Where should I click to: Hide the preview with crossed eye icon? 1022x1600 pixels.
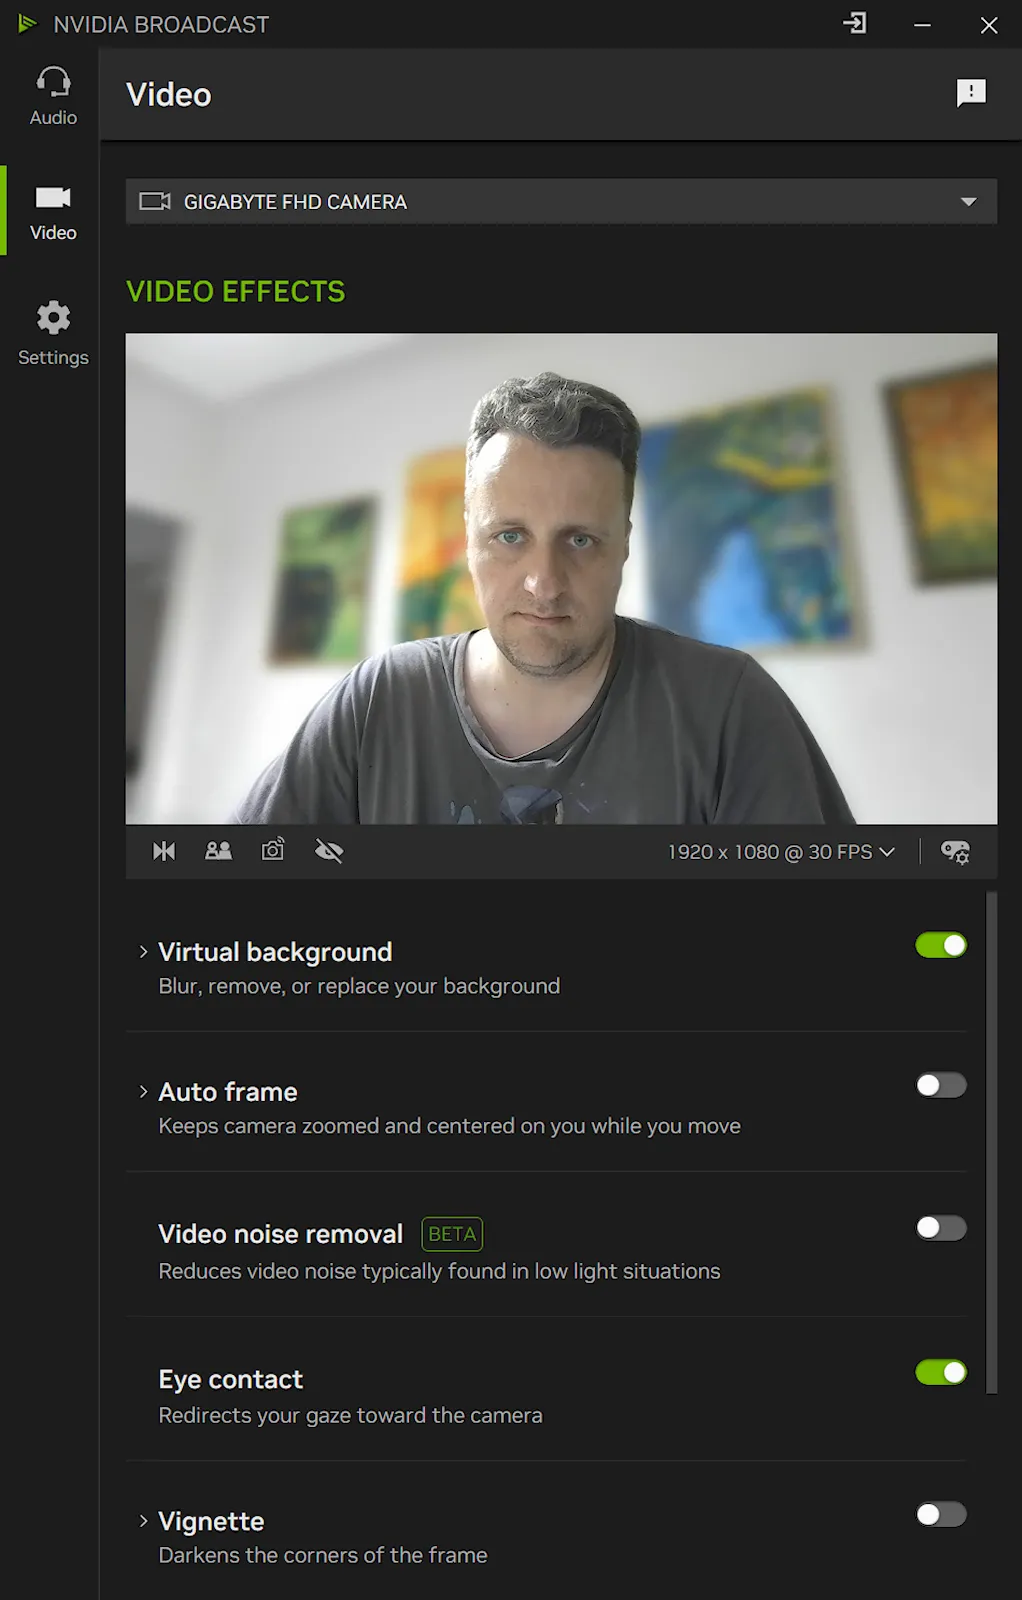(329, 851)
